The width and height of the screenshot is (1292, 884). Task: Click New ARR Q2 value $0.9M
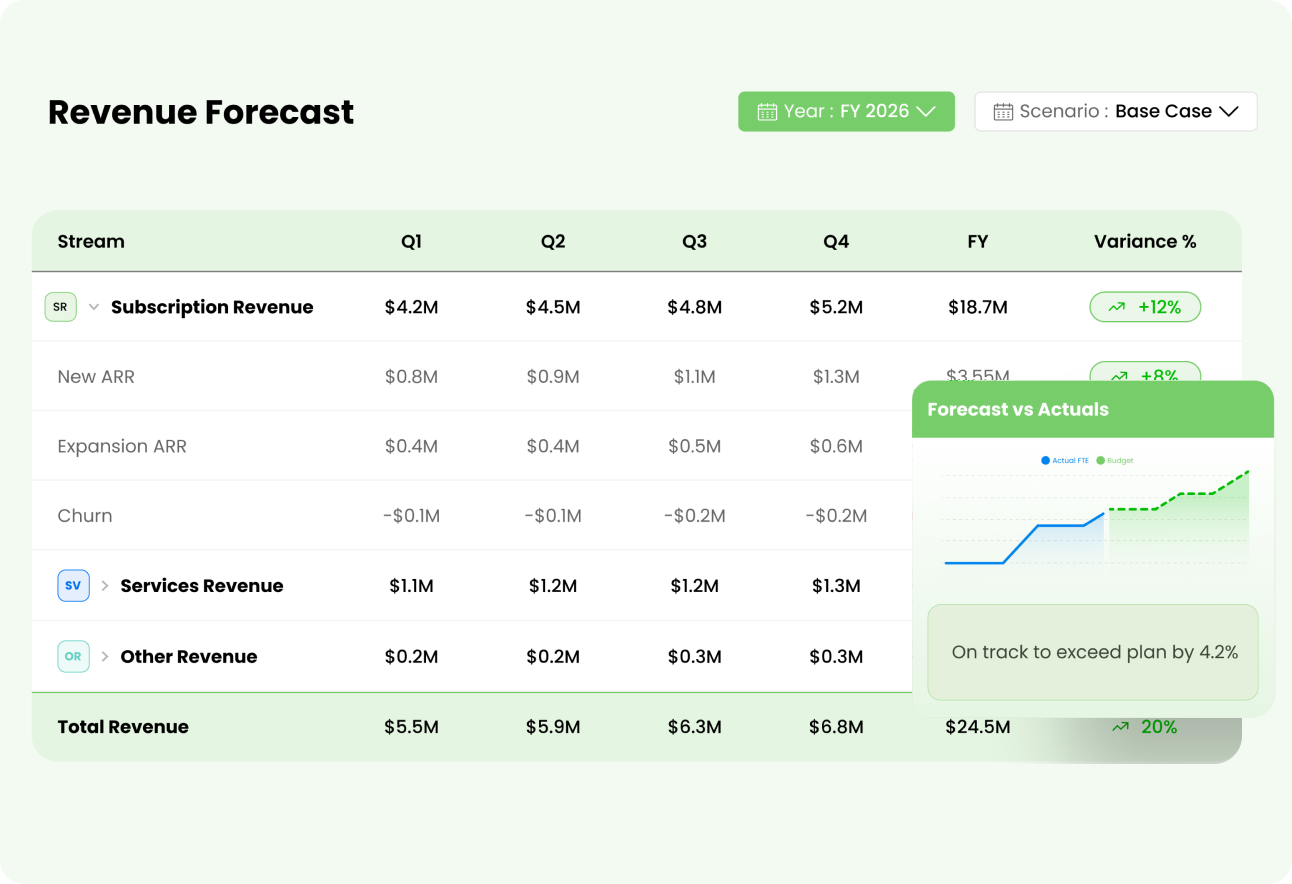click(553, 377)
